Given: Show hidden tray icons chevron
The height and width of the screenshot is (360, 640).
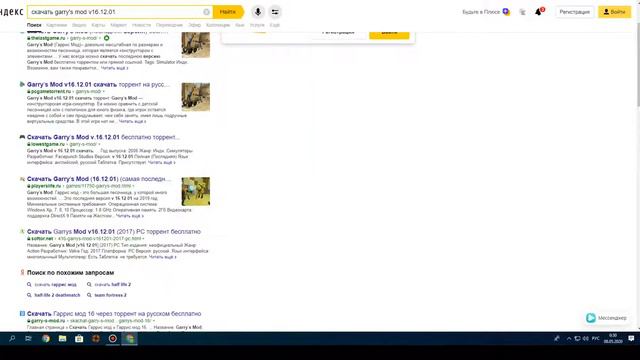Looking at the screenshot, I should coord(569,338).
